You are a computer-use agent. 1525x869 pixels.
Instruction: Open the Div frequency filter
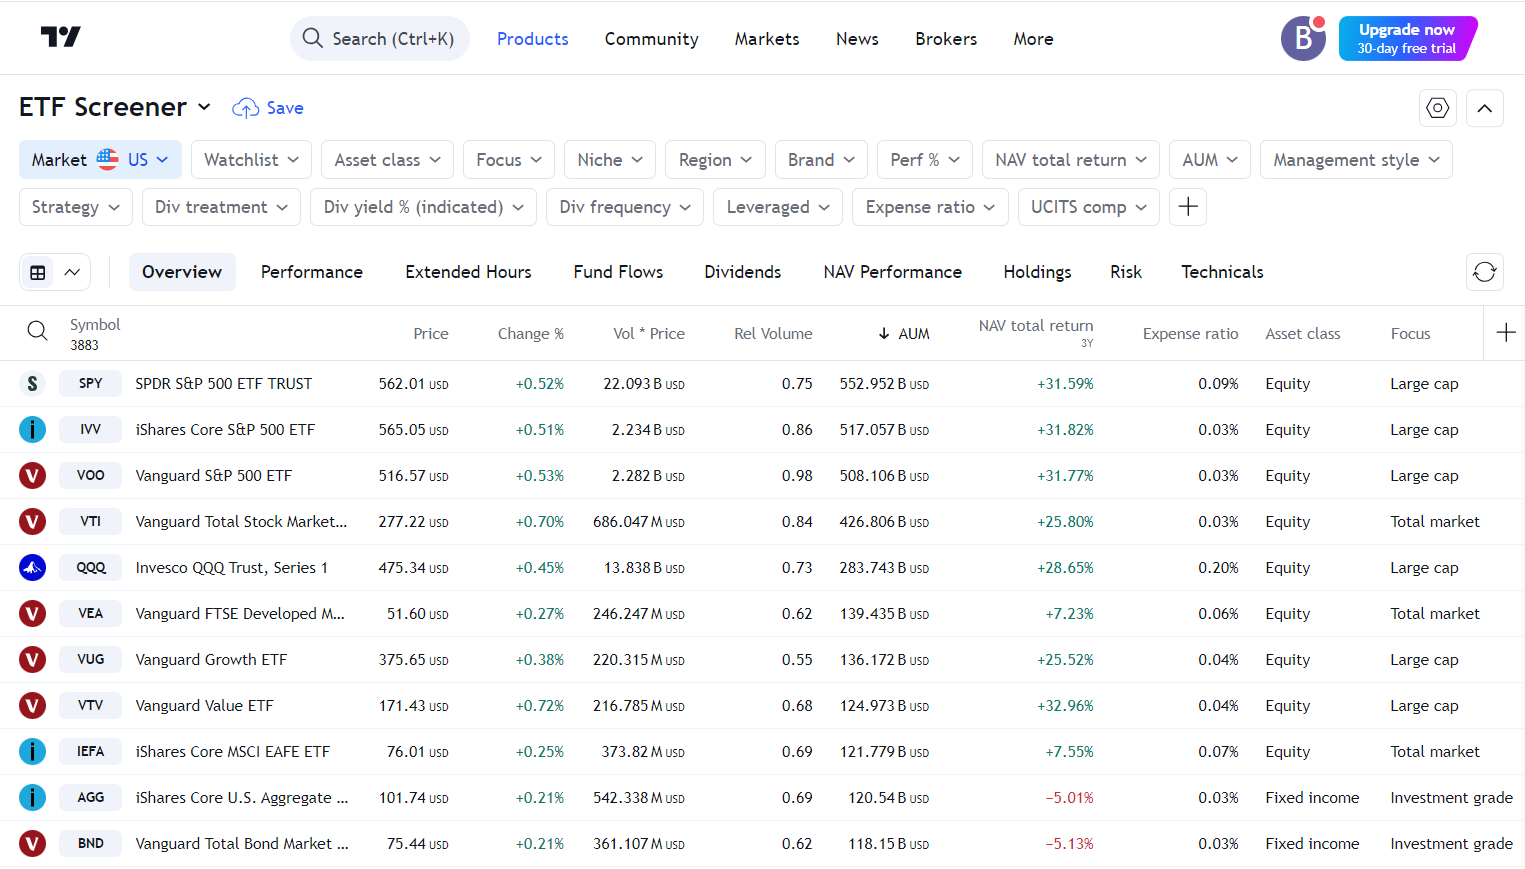625,207
